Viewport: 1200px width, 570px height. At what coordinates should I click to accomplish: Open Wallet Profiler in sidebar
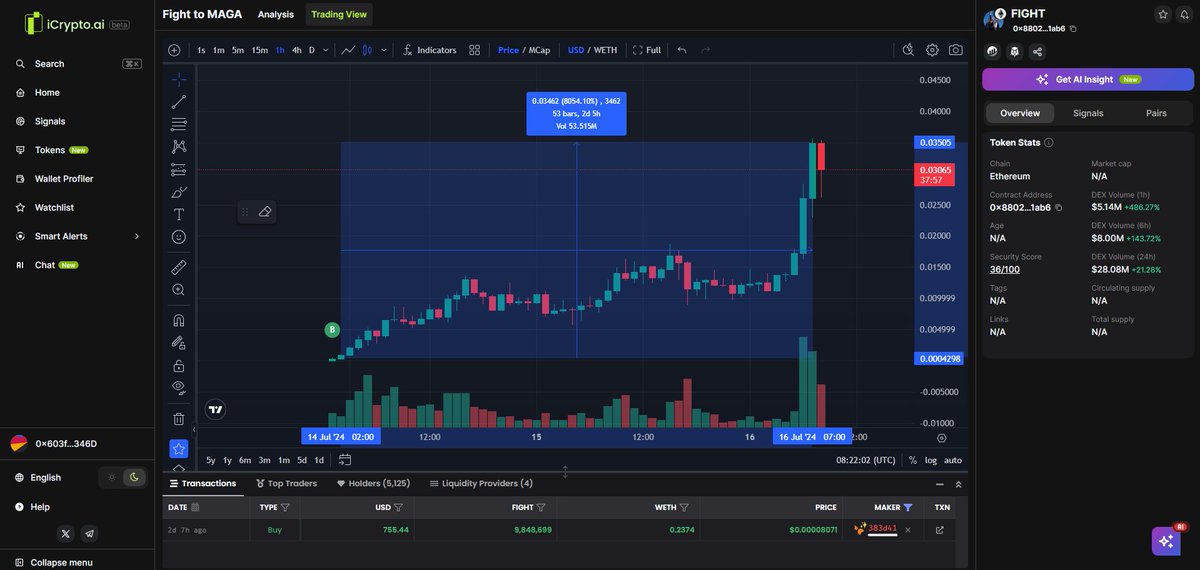click(x=64, y=179)
